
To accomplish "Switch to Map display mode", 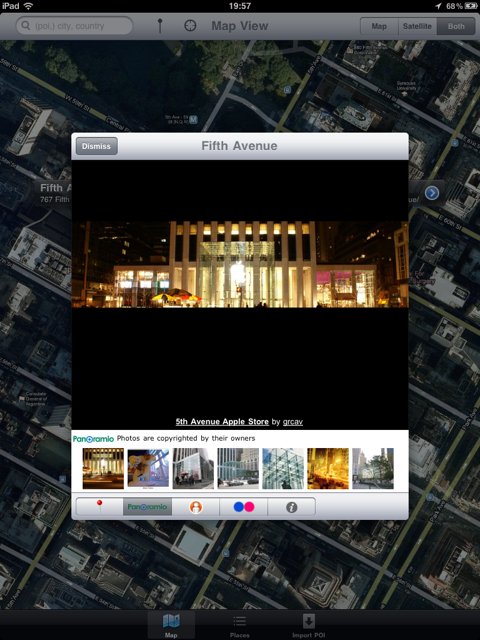I will [x=379, y=26].
